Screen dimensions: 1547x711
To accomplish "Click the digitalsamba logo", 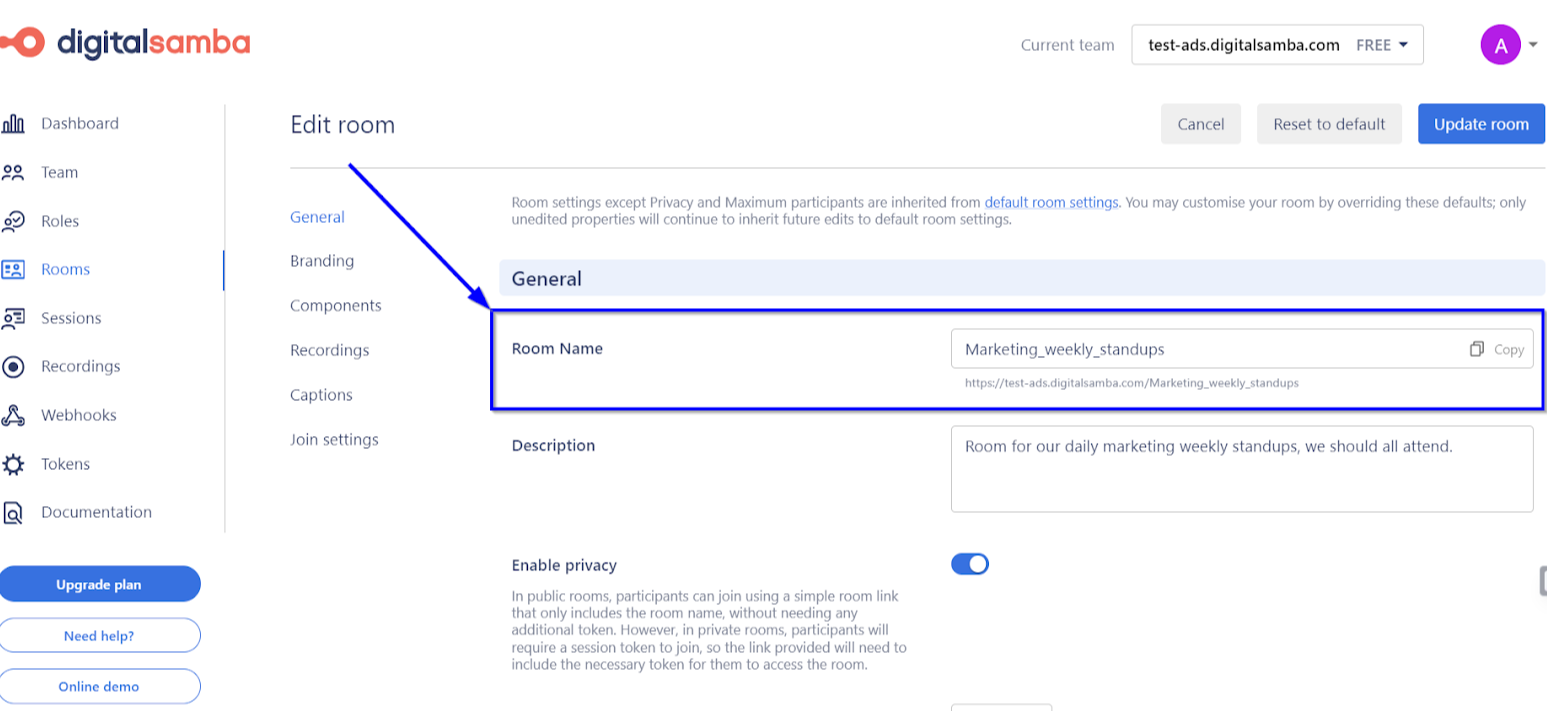I will (127, 42).
